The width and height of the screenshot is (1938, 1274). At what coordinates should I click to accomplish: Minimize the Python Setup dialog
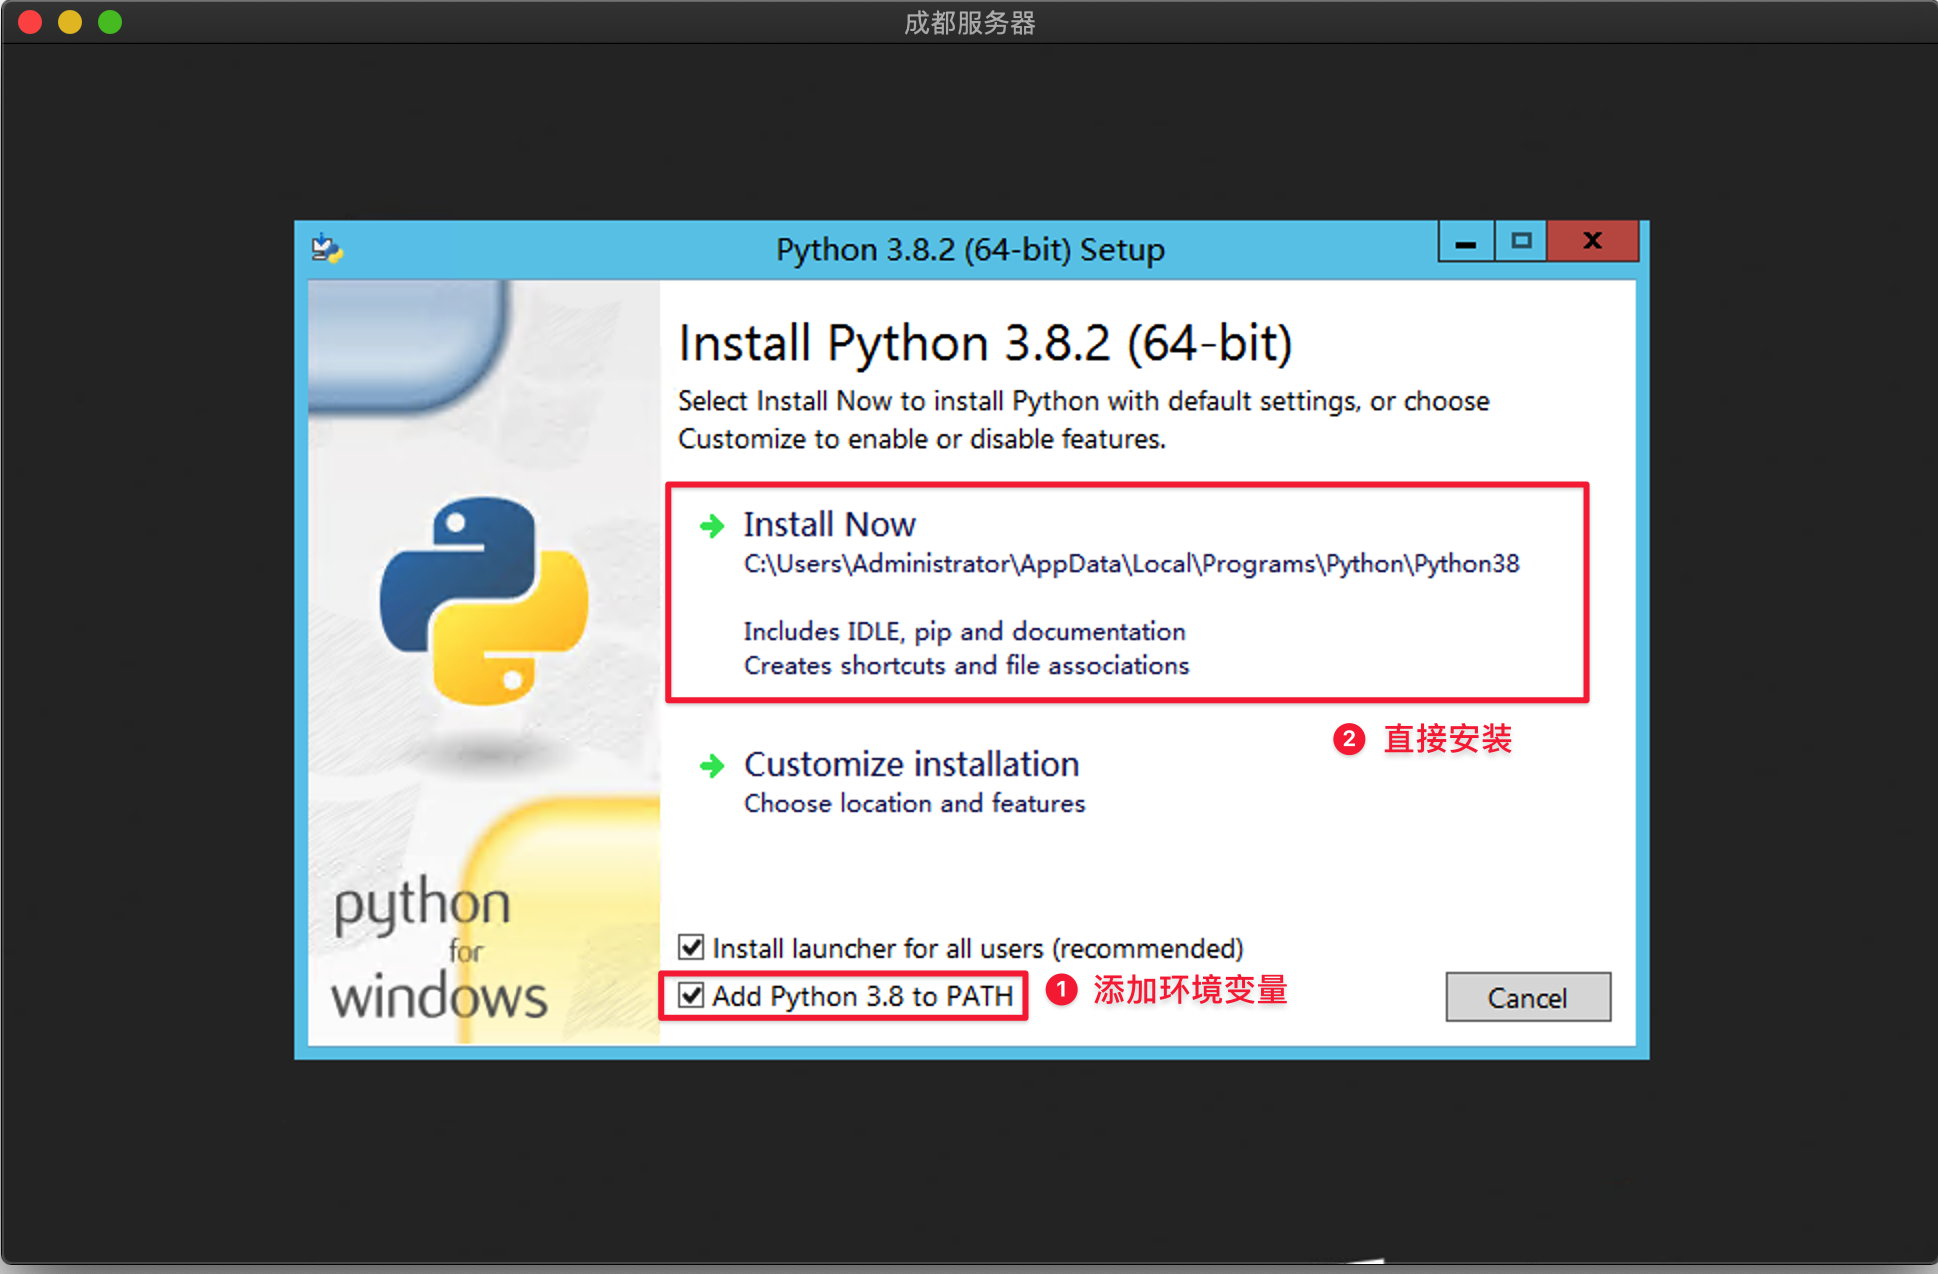click(x=1465, y=242)
